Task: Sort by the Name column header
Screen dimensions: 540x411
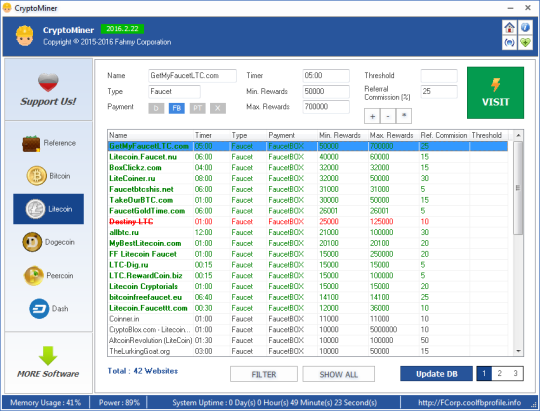Action: click(x=150, y=135)
